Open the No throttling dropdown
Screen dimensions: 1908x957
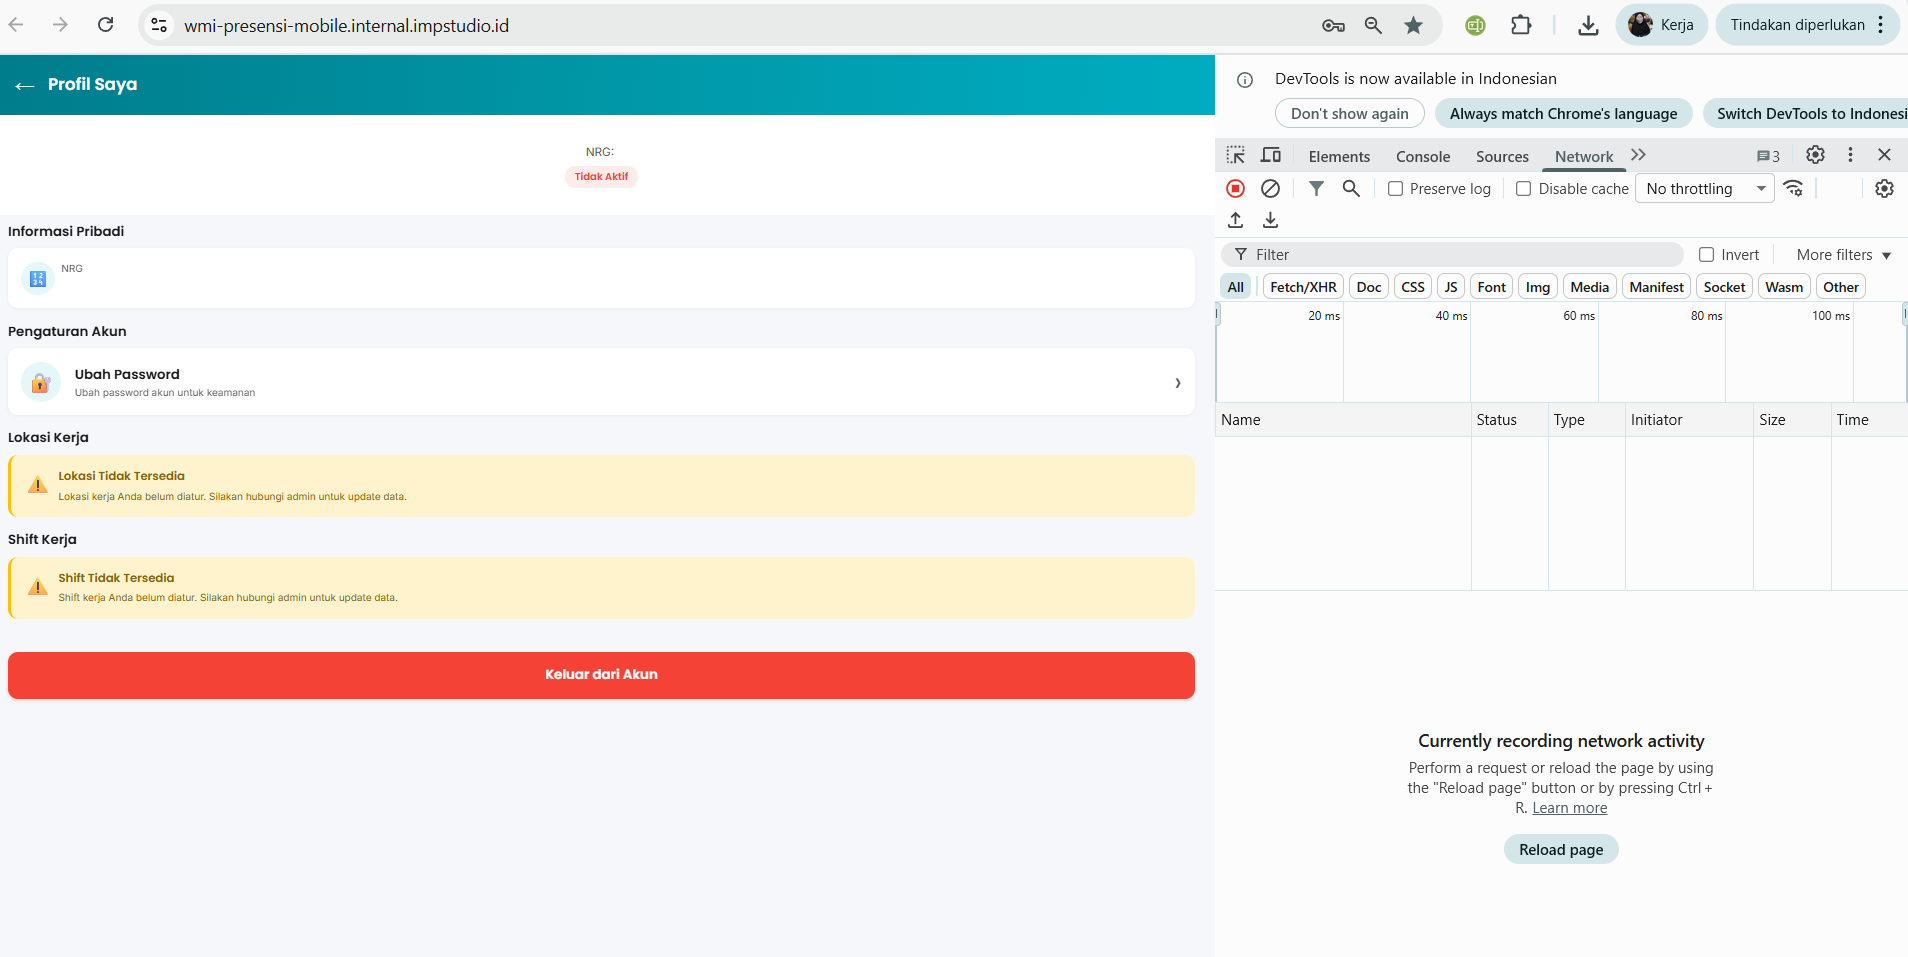1704,189
